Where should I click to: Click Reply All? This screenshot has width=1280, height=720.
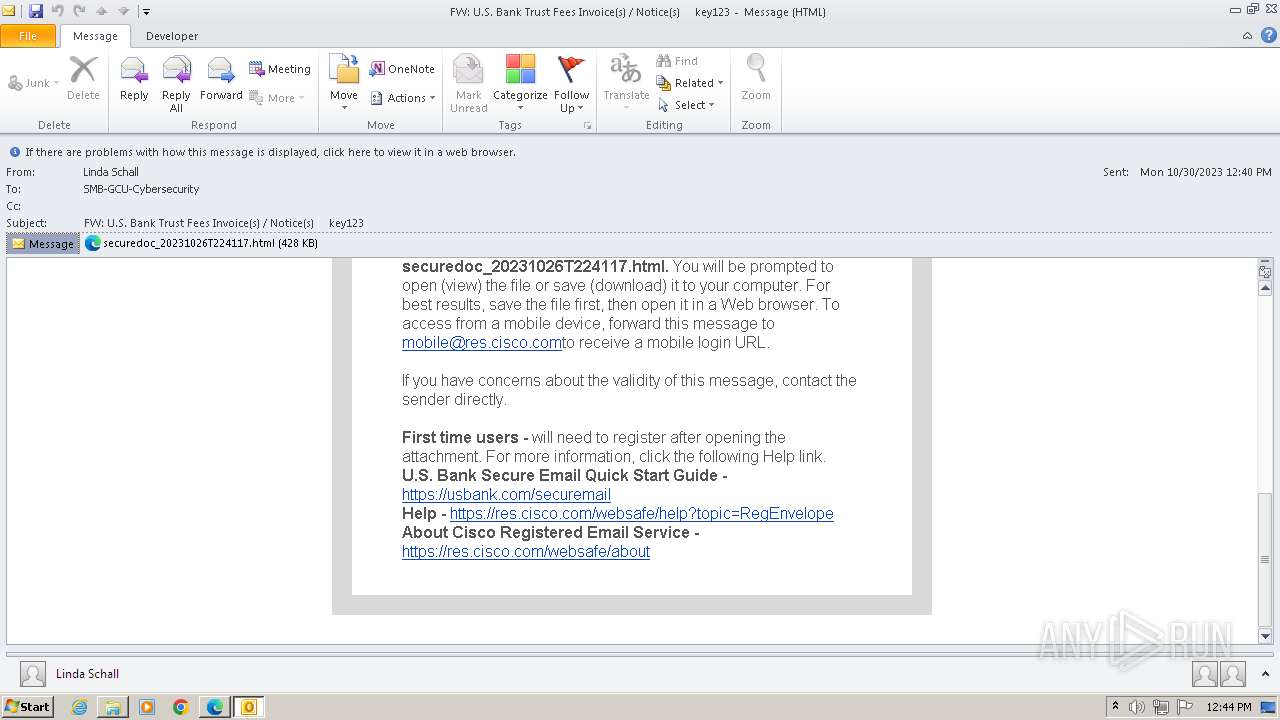point(176,84)
